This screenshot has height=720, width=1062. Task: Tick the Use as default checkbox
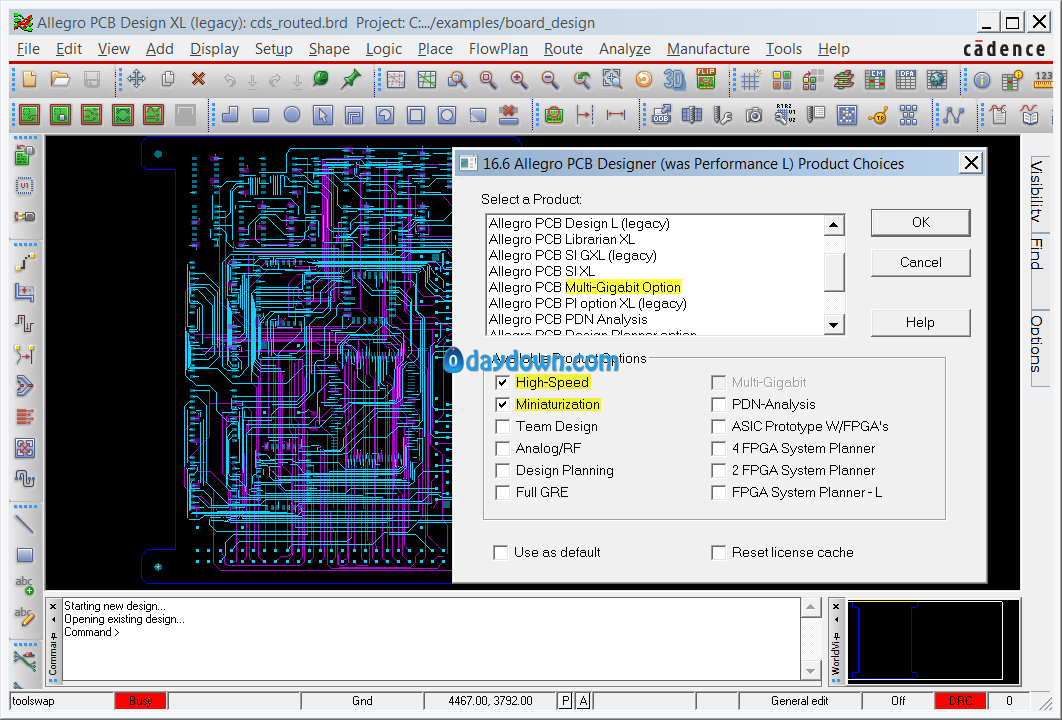click(x=501, y=553)
